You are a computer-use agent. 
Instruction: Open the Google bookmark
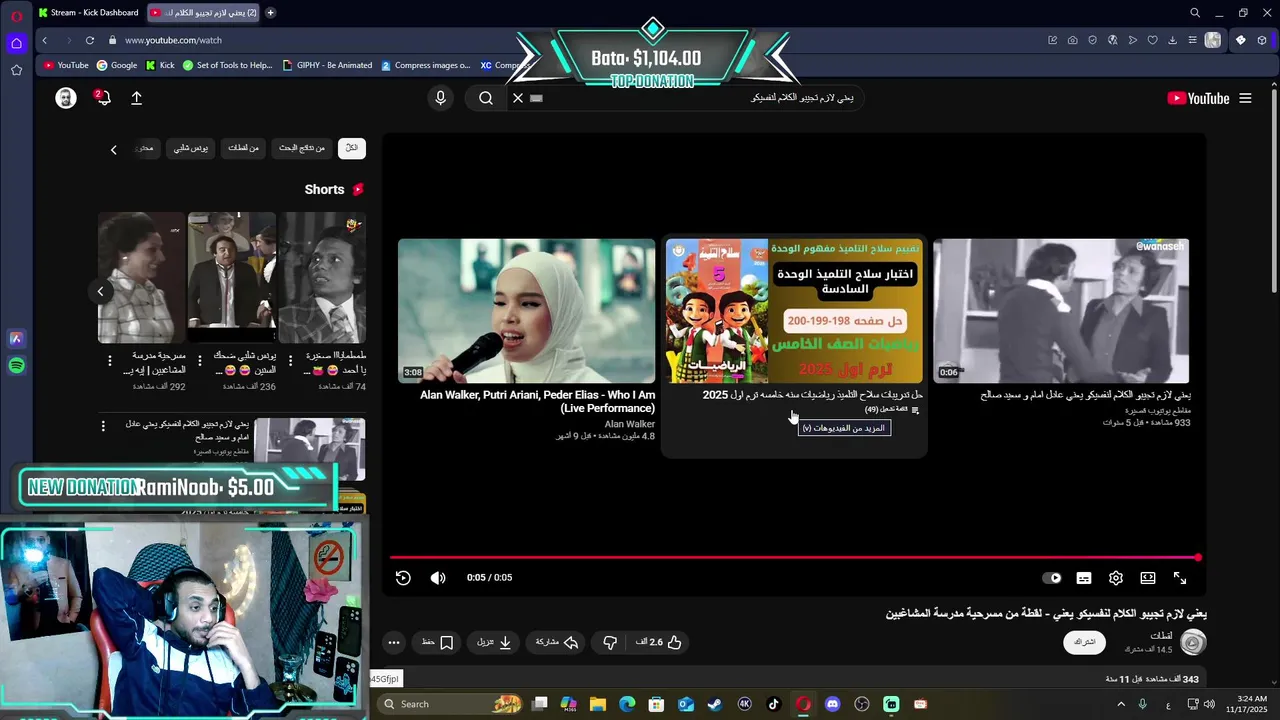click(x=117, y=65)
